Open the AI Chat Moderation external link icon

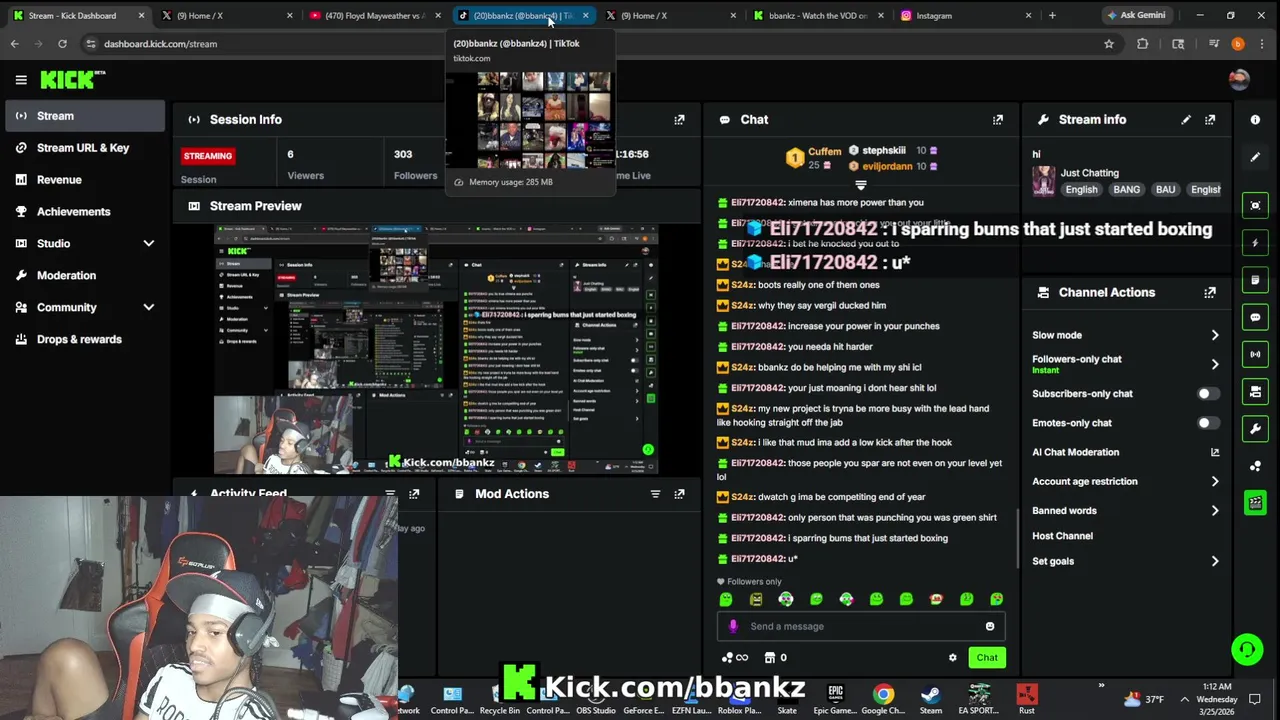1215,452
